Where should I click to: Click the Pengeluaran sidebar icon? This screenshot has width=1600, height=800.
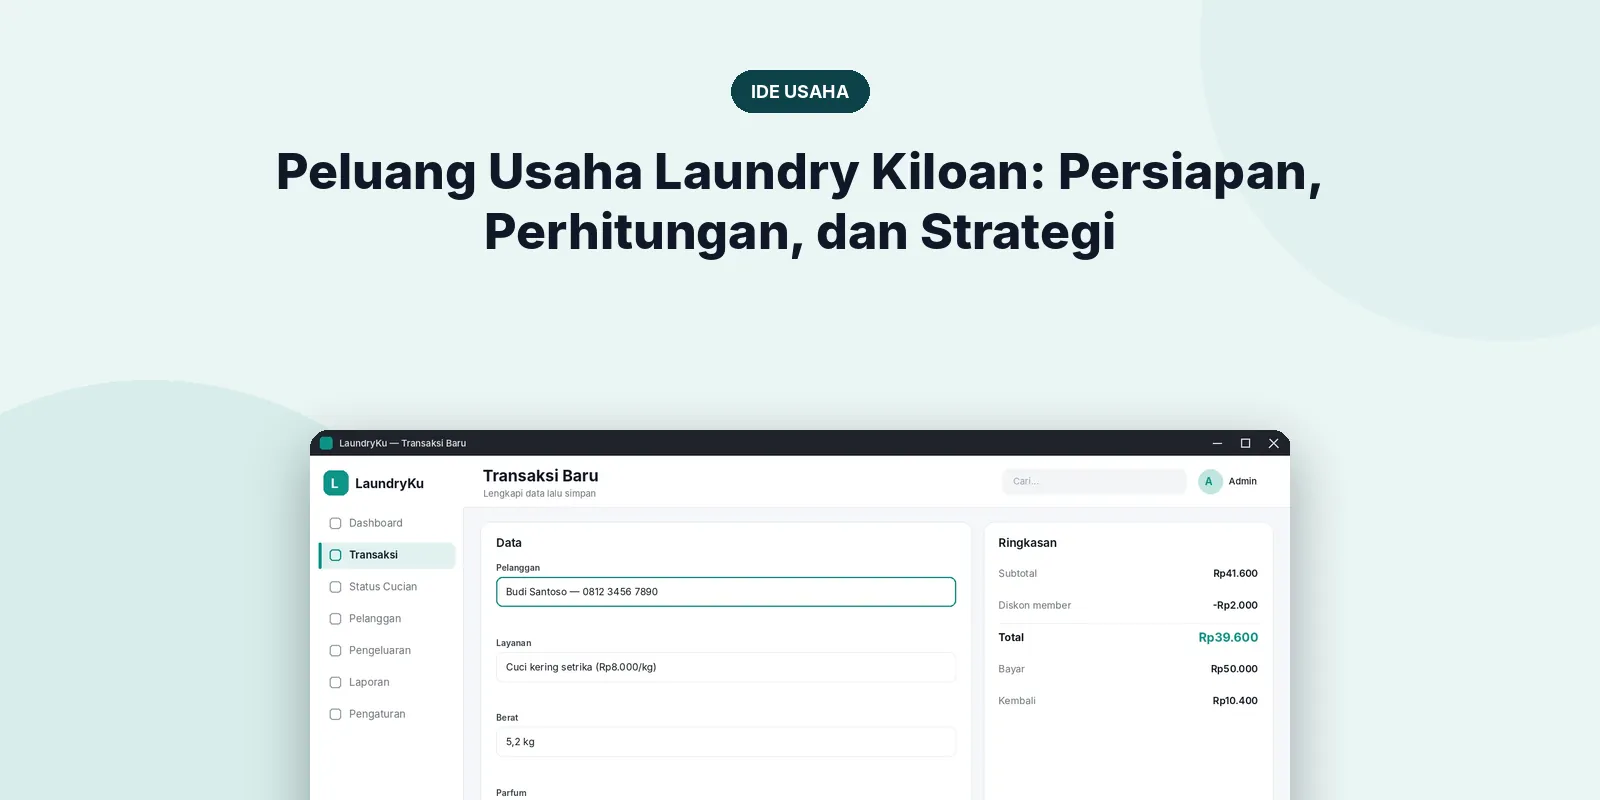click(335, 651)
